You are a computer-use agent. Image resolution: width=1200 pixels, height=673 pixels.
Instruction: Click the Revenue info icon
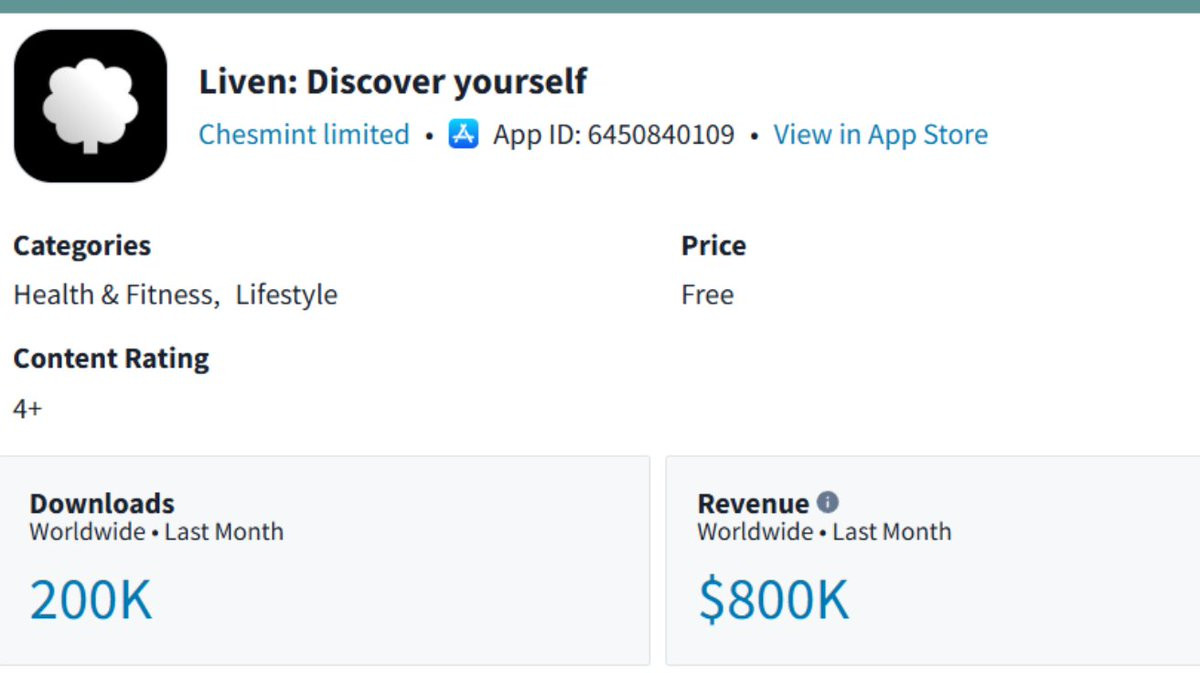click(x=827, y=502)
